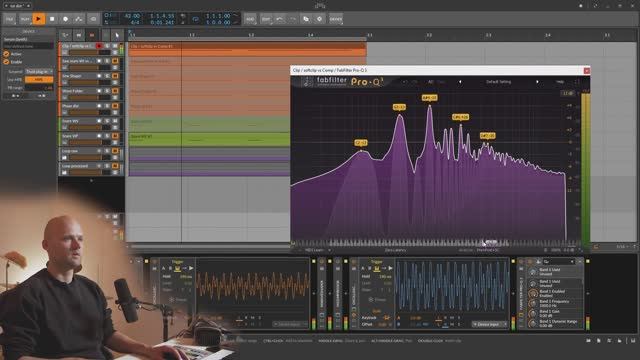
Task: Go to the next Pro-Q 3 preset
Action: pos(537,82)
